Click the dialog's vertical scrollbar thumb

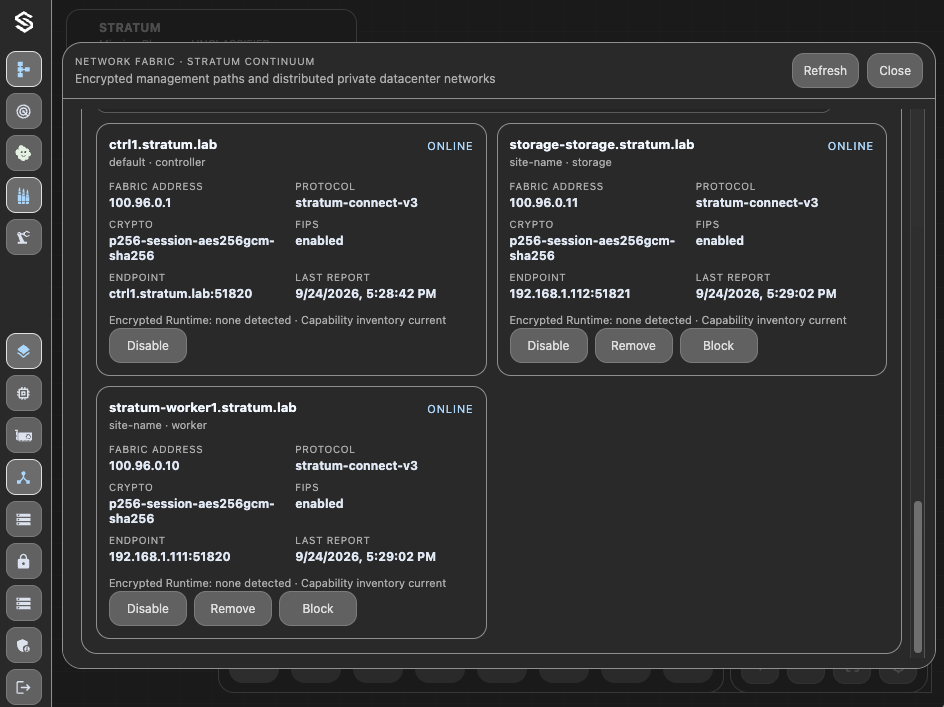[x=918, y=576]
